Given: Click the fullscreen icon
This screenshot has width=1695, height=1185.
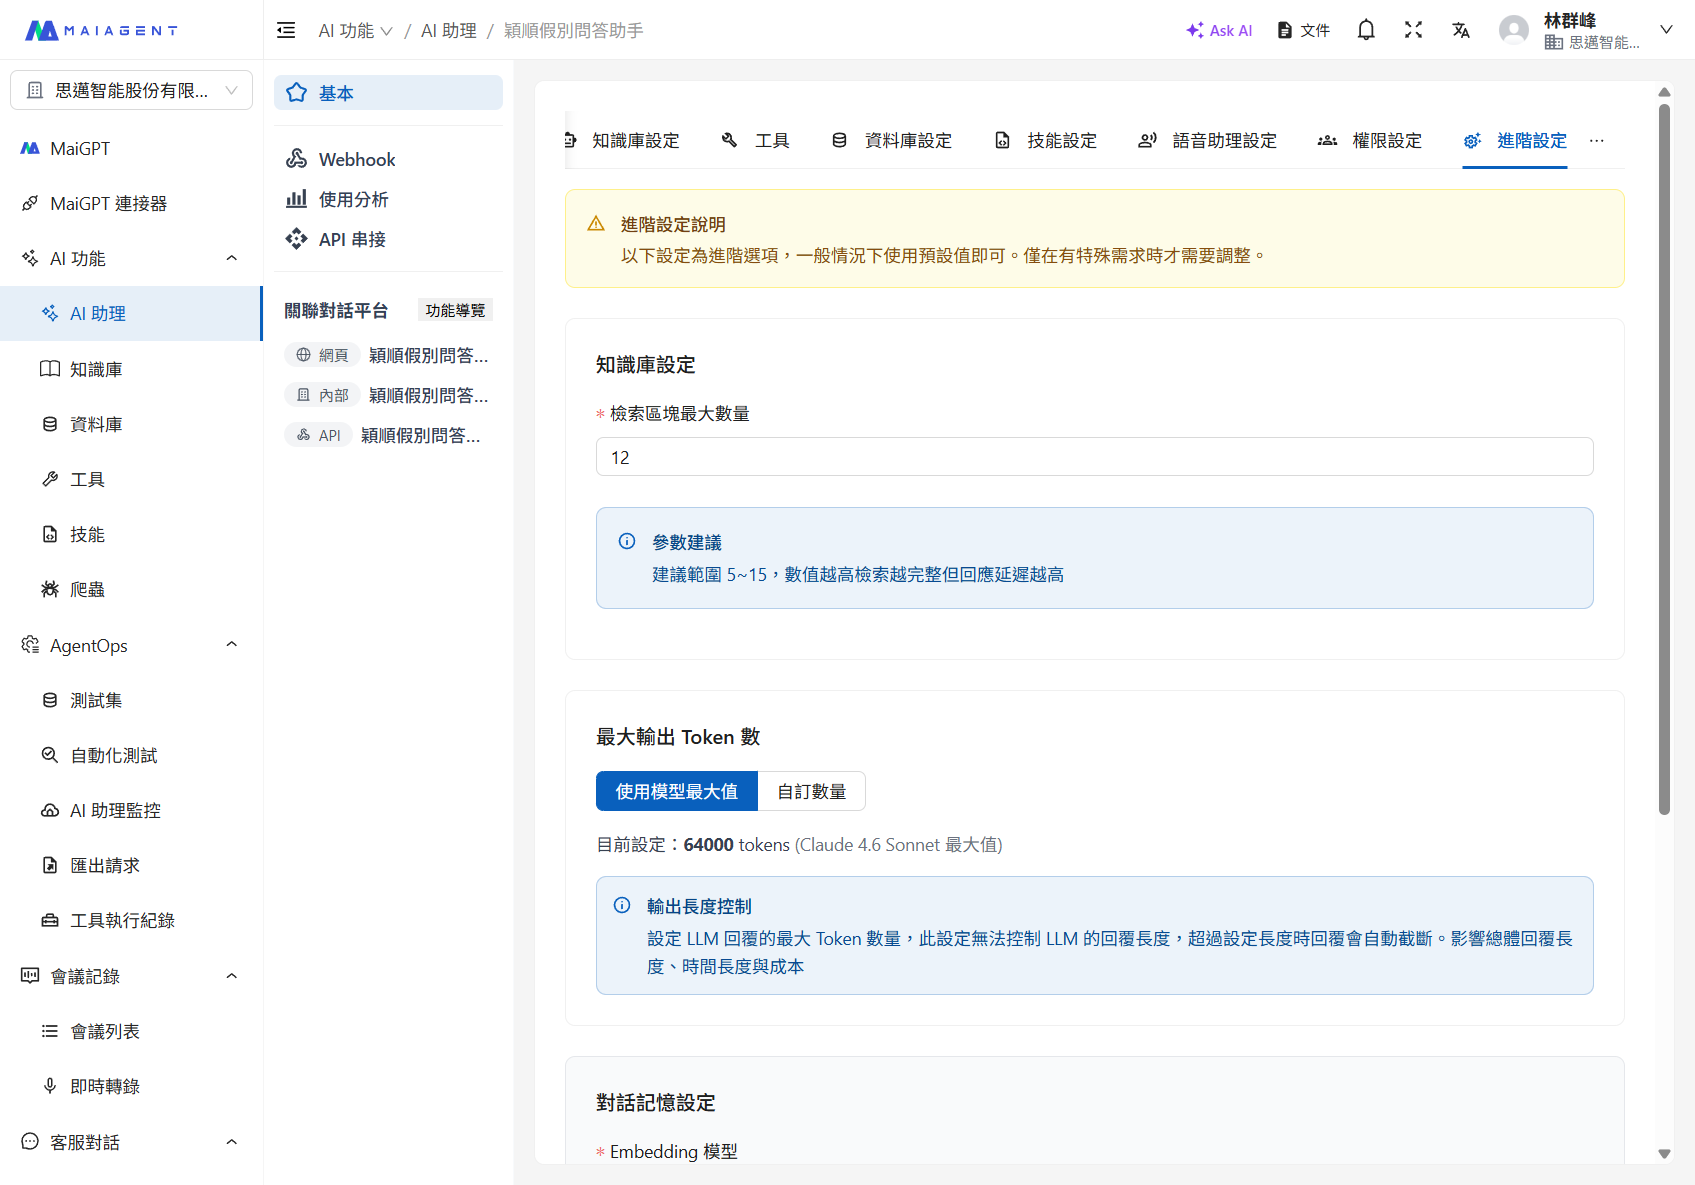Looking at the screenshot, I should [1413, 30].
